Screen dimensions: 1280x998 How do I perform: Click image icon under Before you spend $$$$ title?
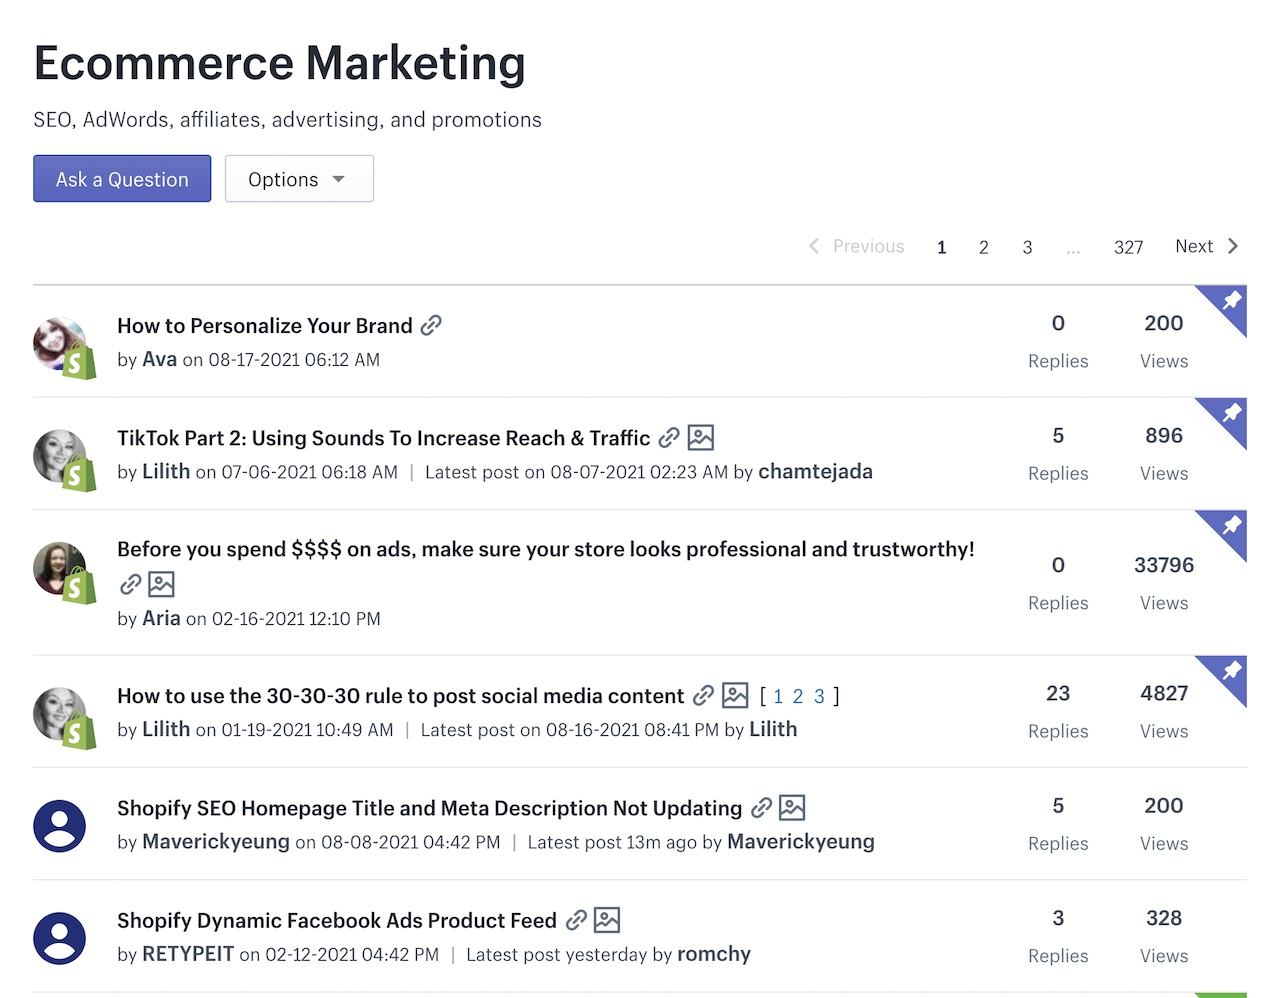coord(161,584)
